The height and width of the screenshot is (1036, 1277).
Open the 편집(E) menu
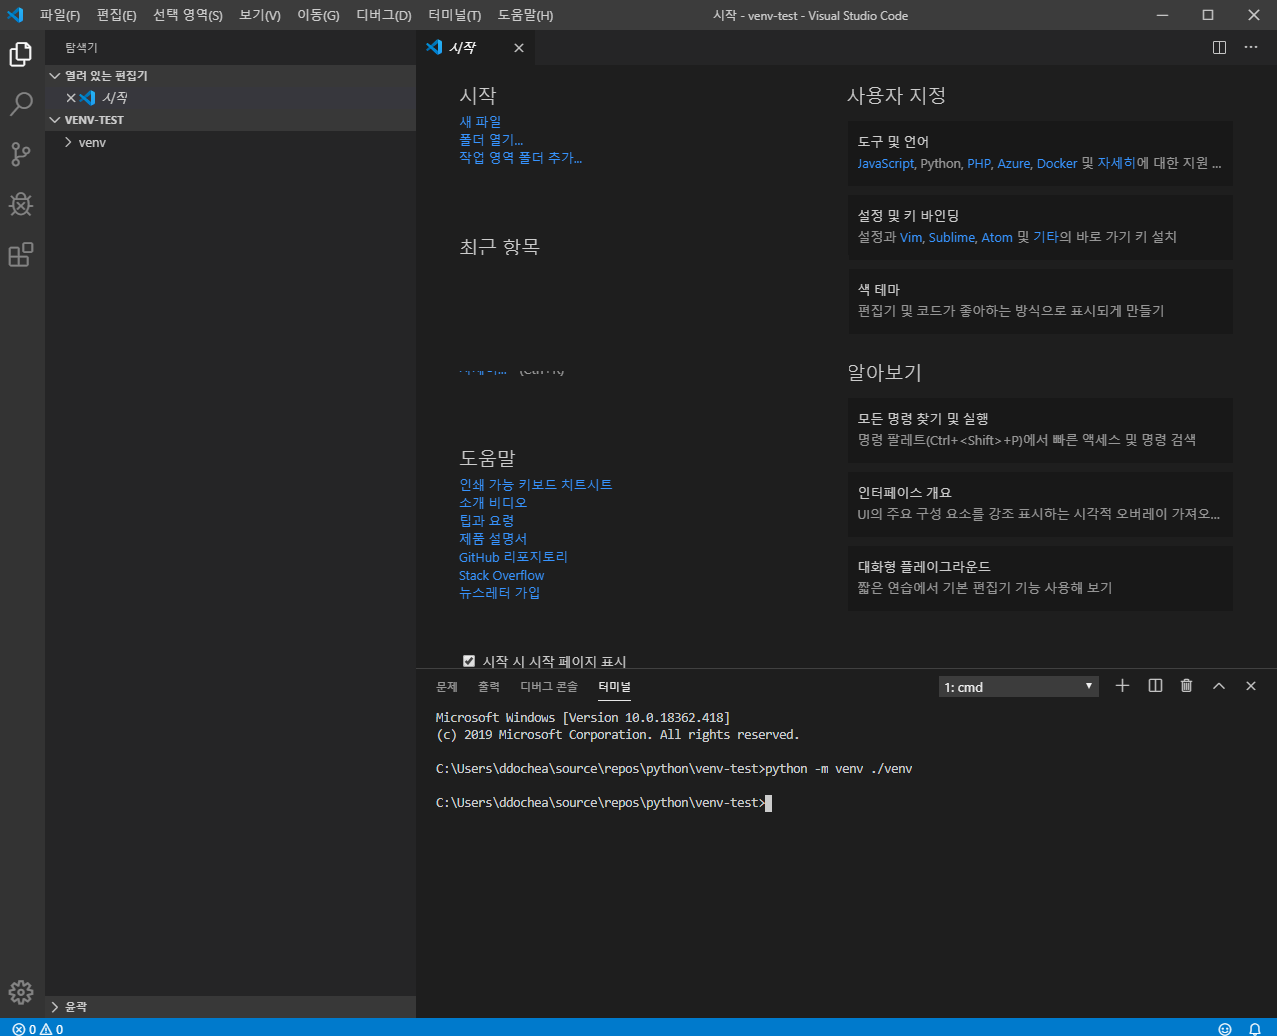tap(117, 15)
